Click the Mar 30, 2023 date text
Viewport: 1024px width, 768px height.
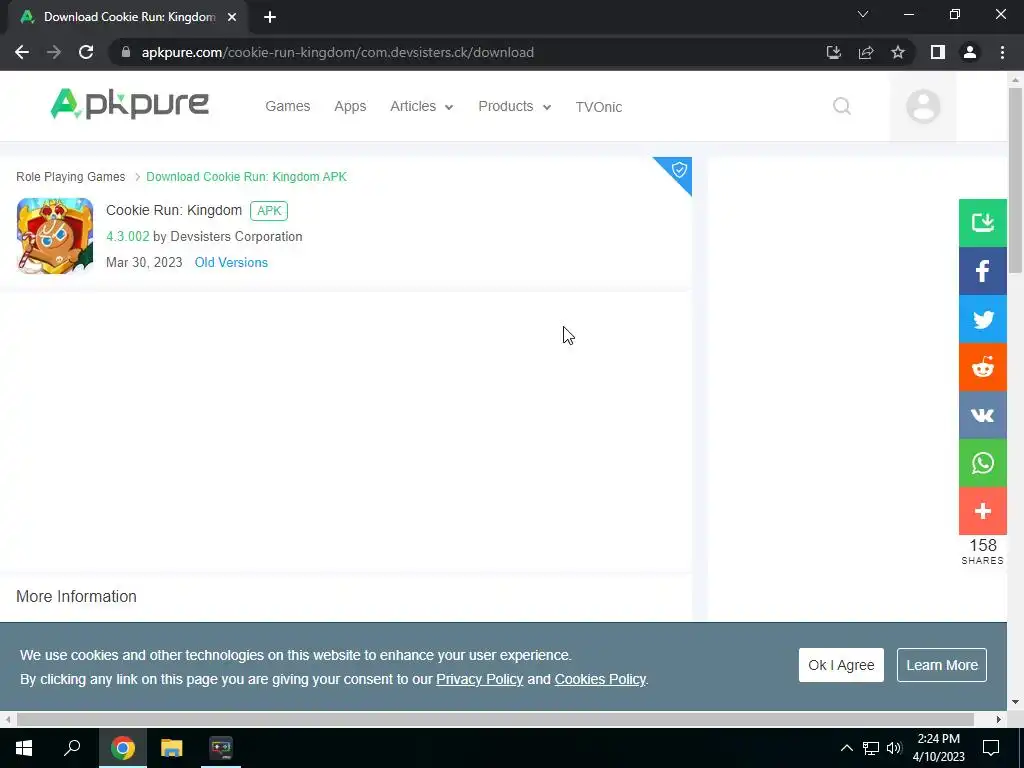(144, 262)
